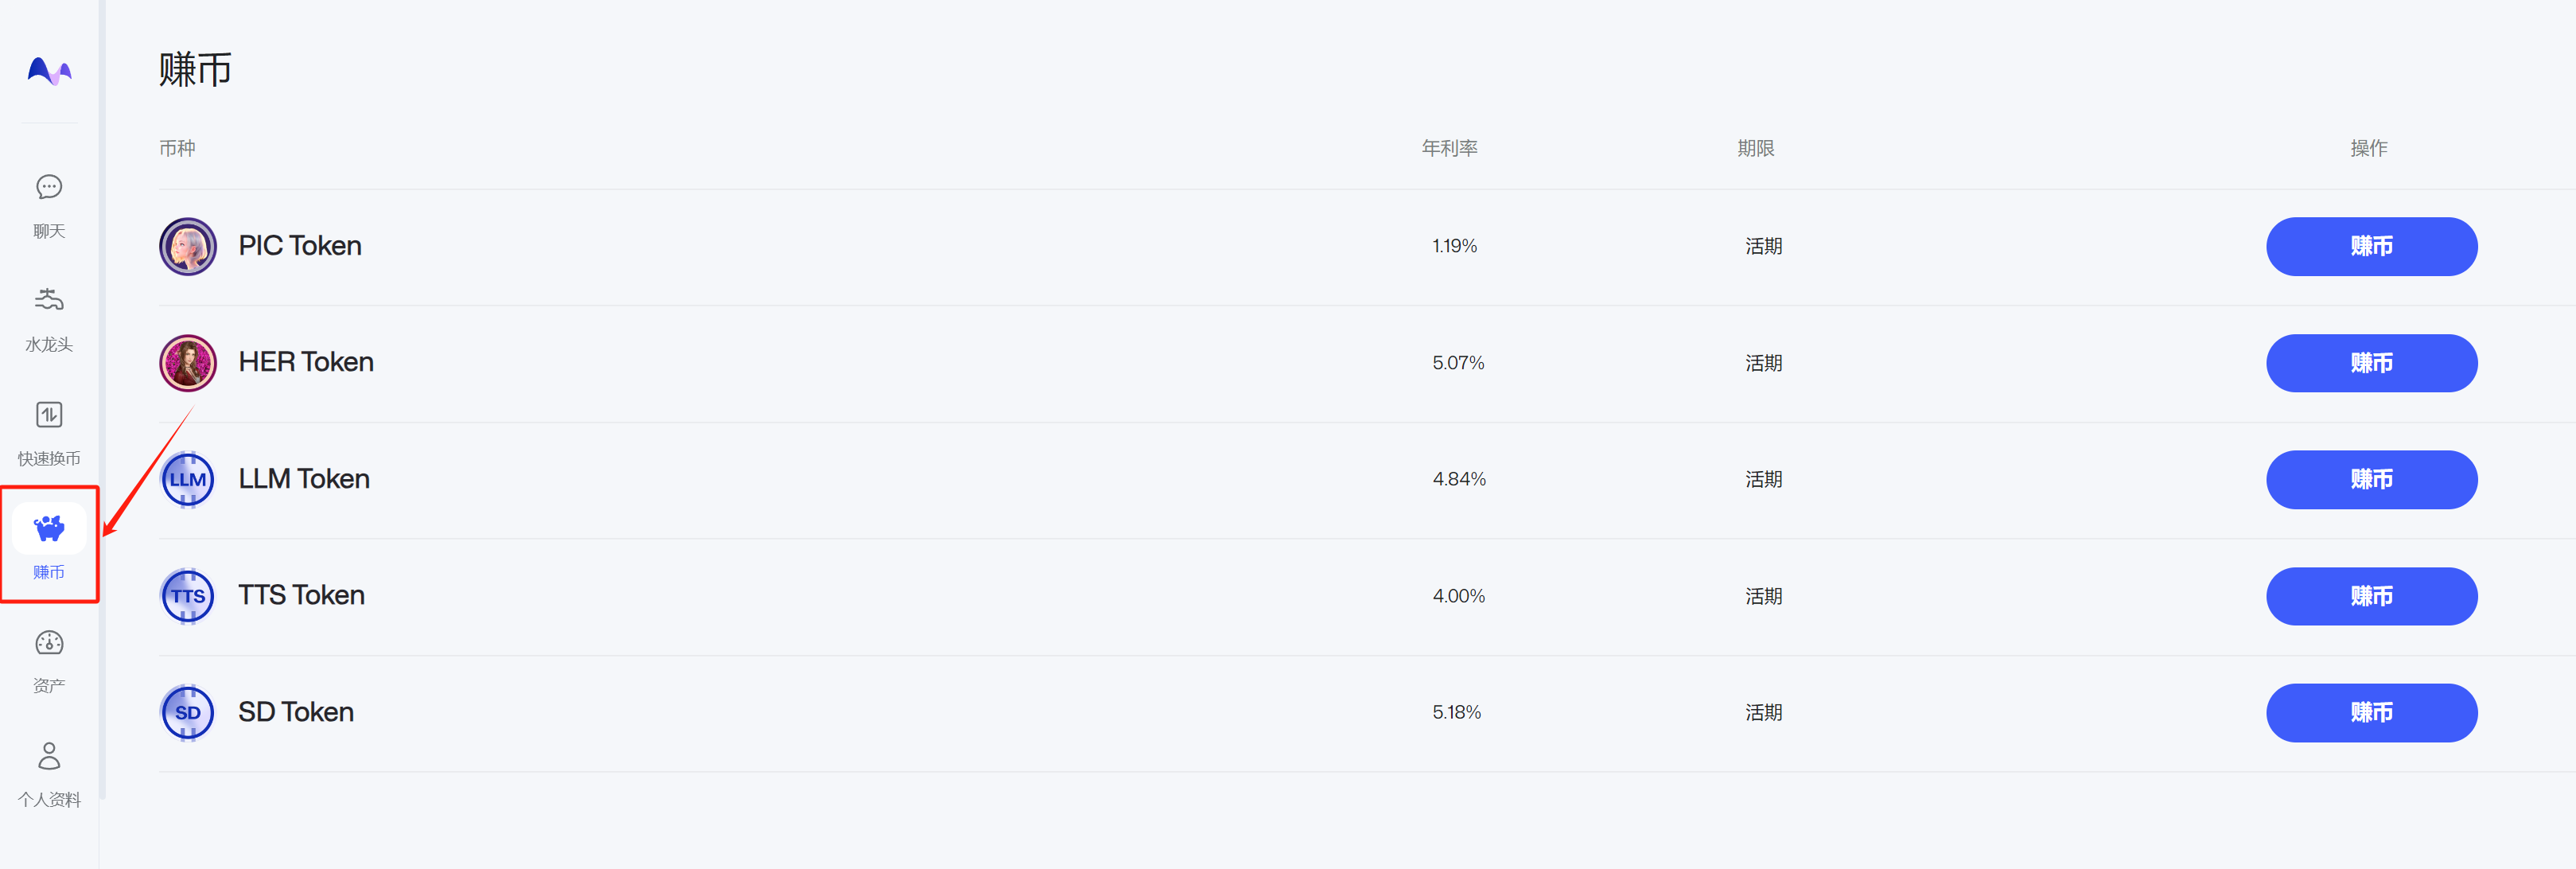Open the 聊天 chat icon in sidebar
Screen dimensions: 2576x869
point(49,187)
